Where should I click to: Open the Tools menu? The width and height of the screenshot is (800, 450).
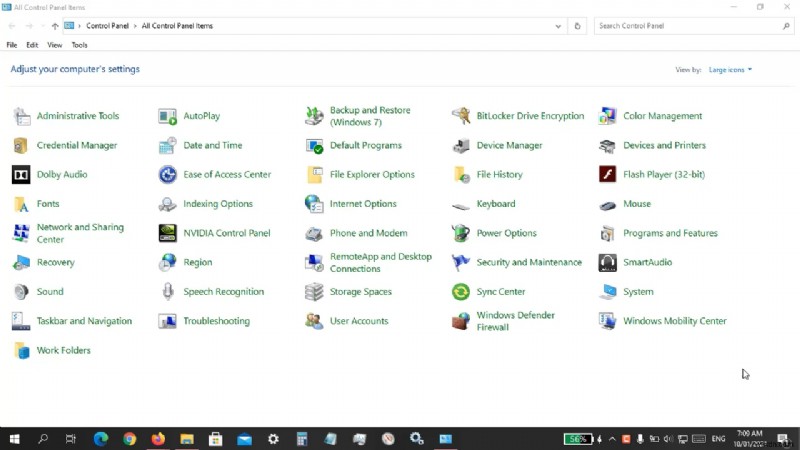pos(79,45)
